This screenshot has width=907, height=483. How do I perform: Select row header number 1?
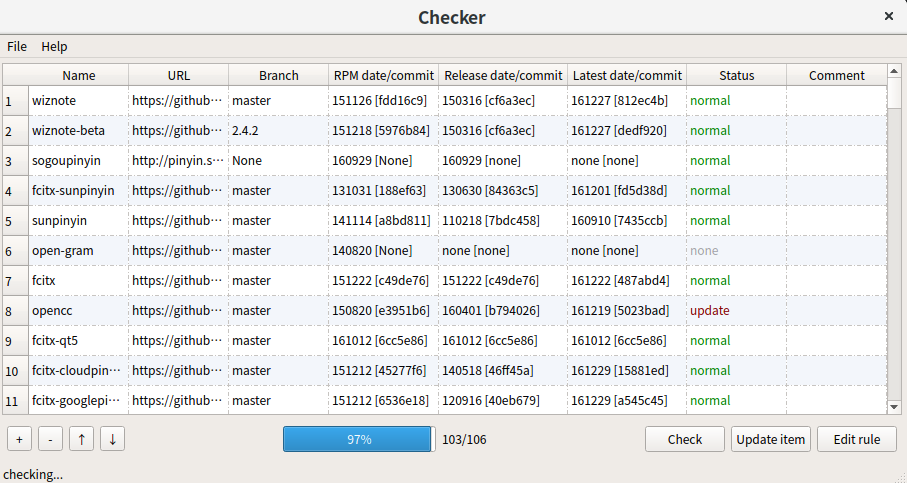point(16,101)
